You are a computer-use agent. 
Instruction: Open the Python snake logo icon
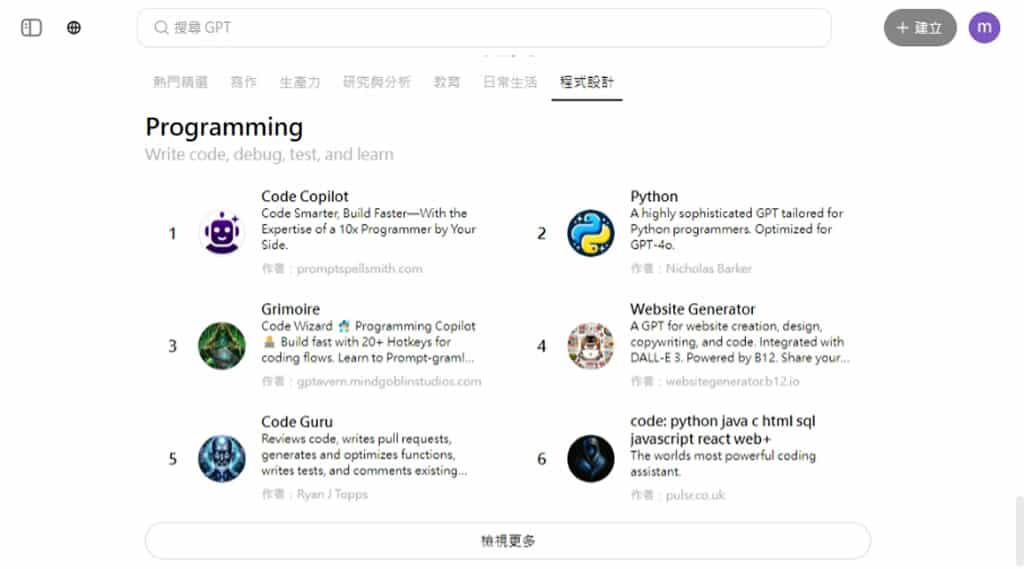590,233
